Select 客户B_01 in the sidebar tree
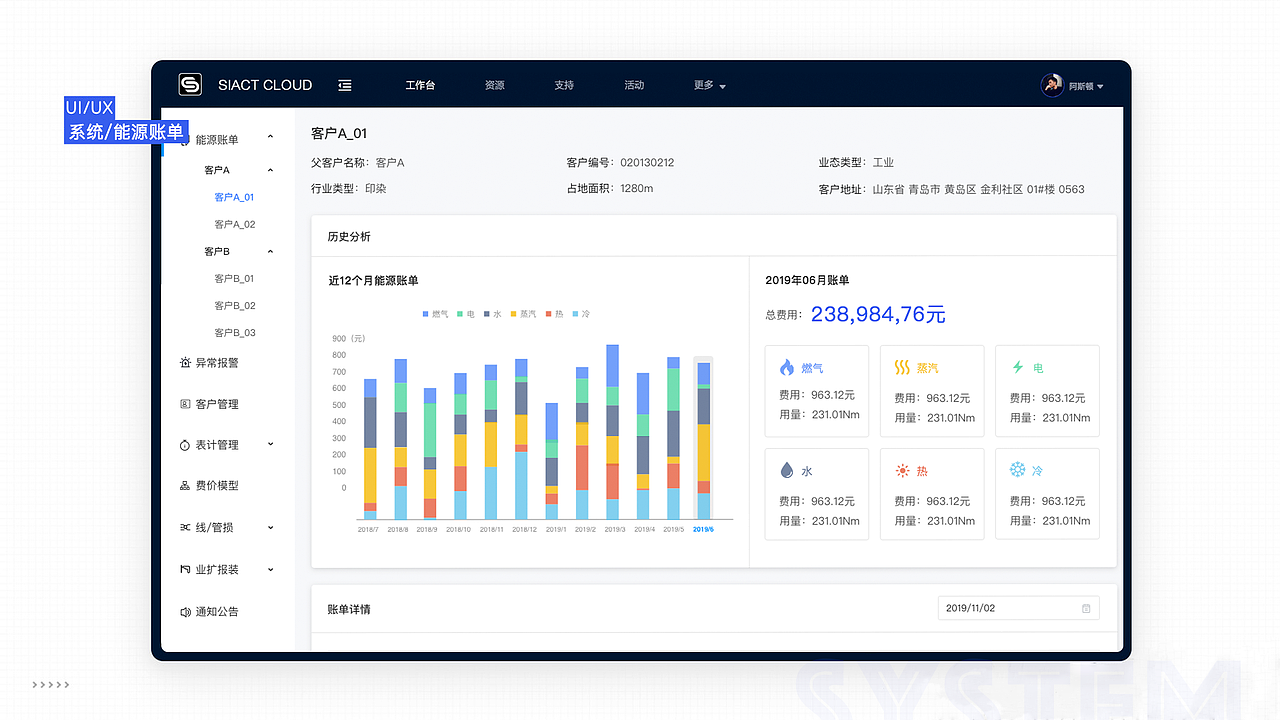Viewport: 1280px width, 720px height. pyautogui.click(x=235, y=279)
